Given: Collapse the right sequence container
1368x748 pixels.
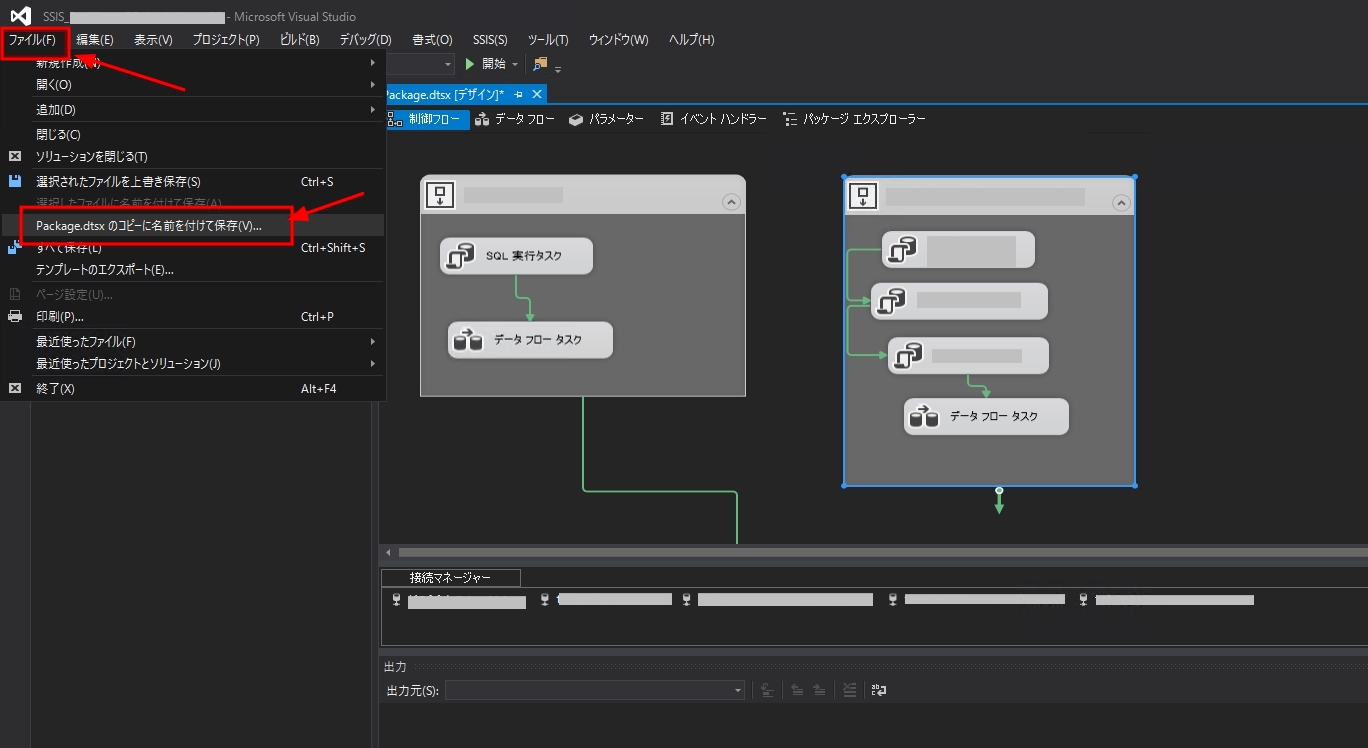Looking at the screenshot, I should (1121, 203).
